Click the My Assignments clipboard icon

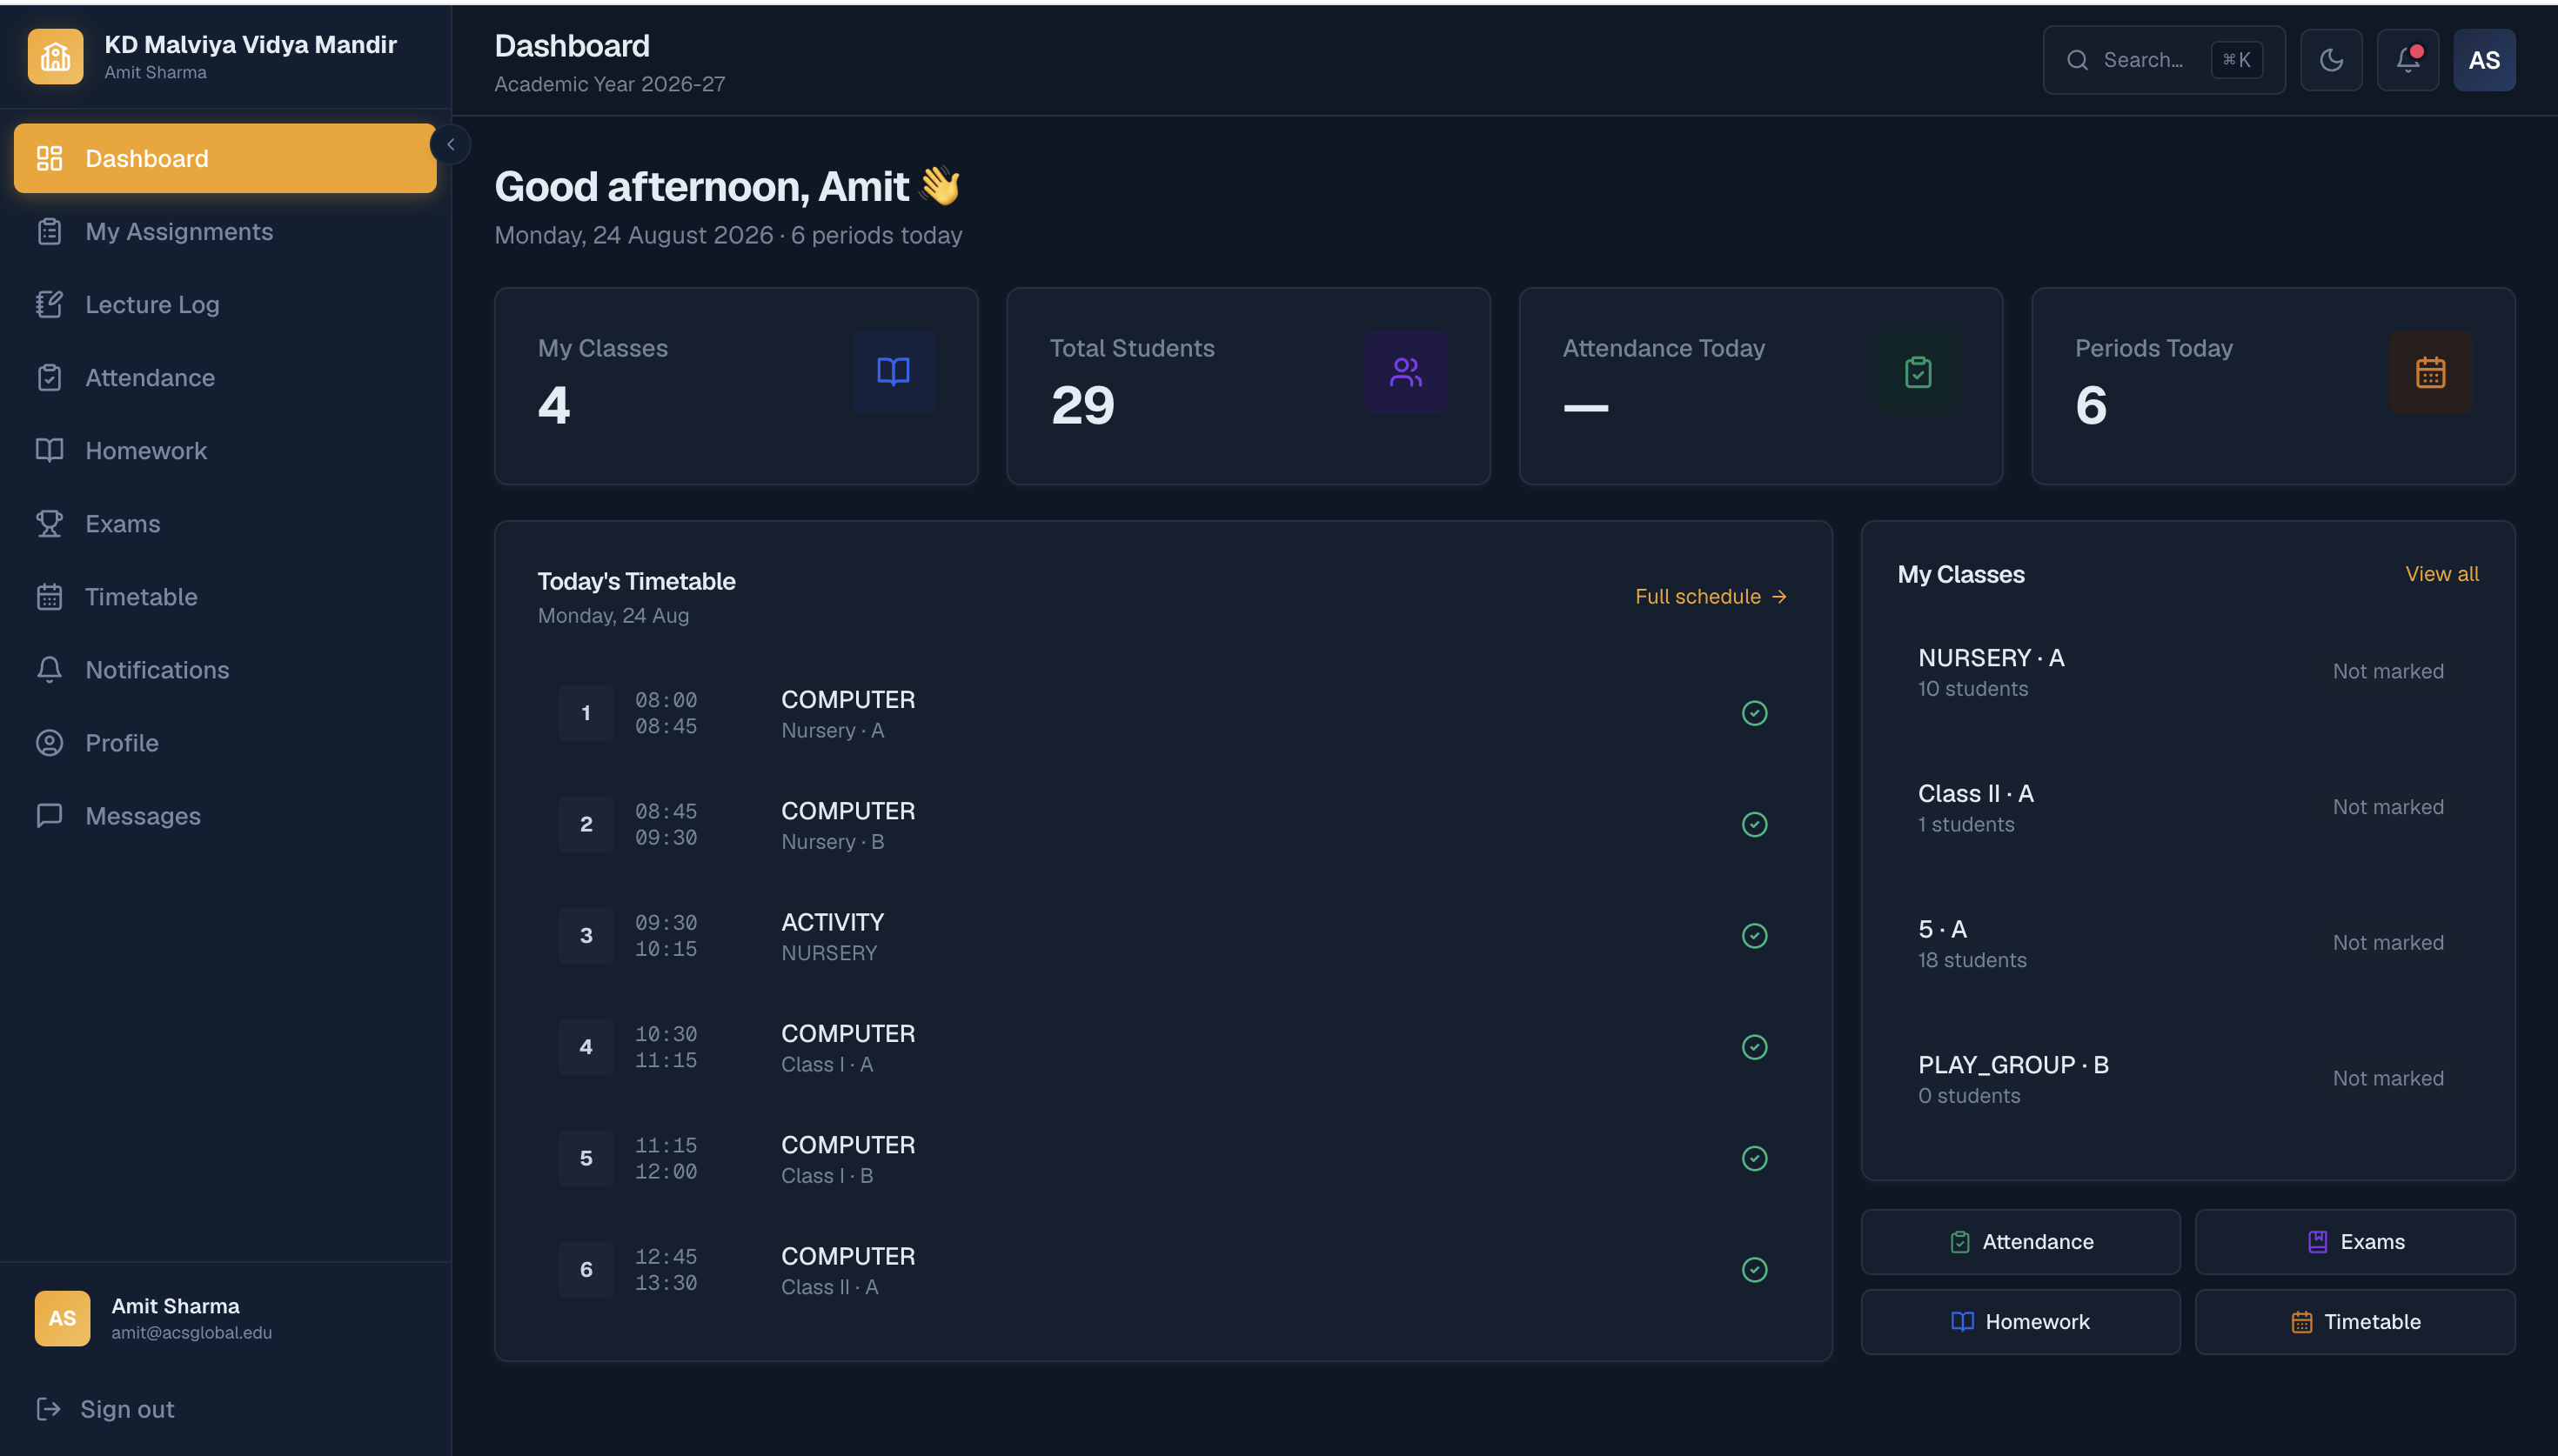click(x=49, y=231)
